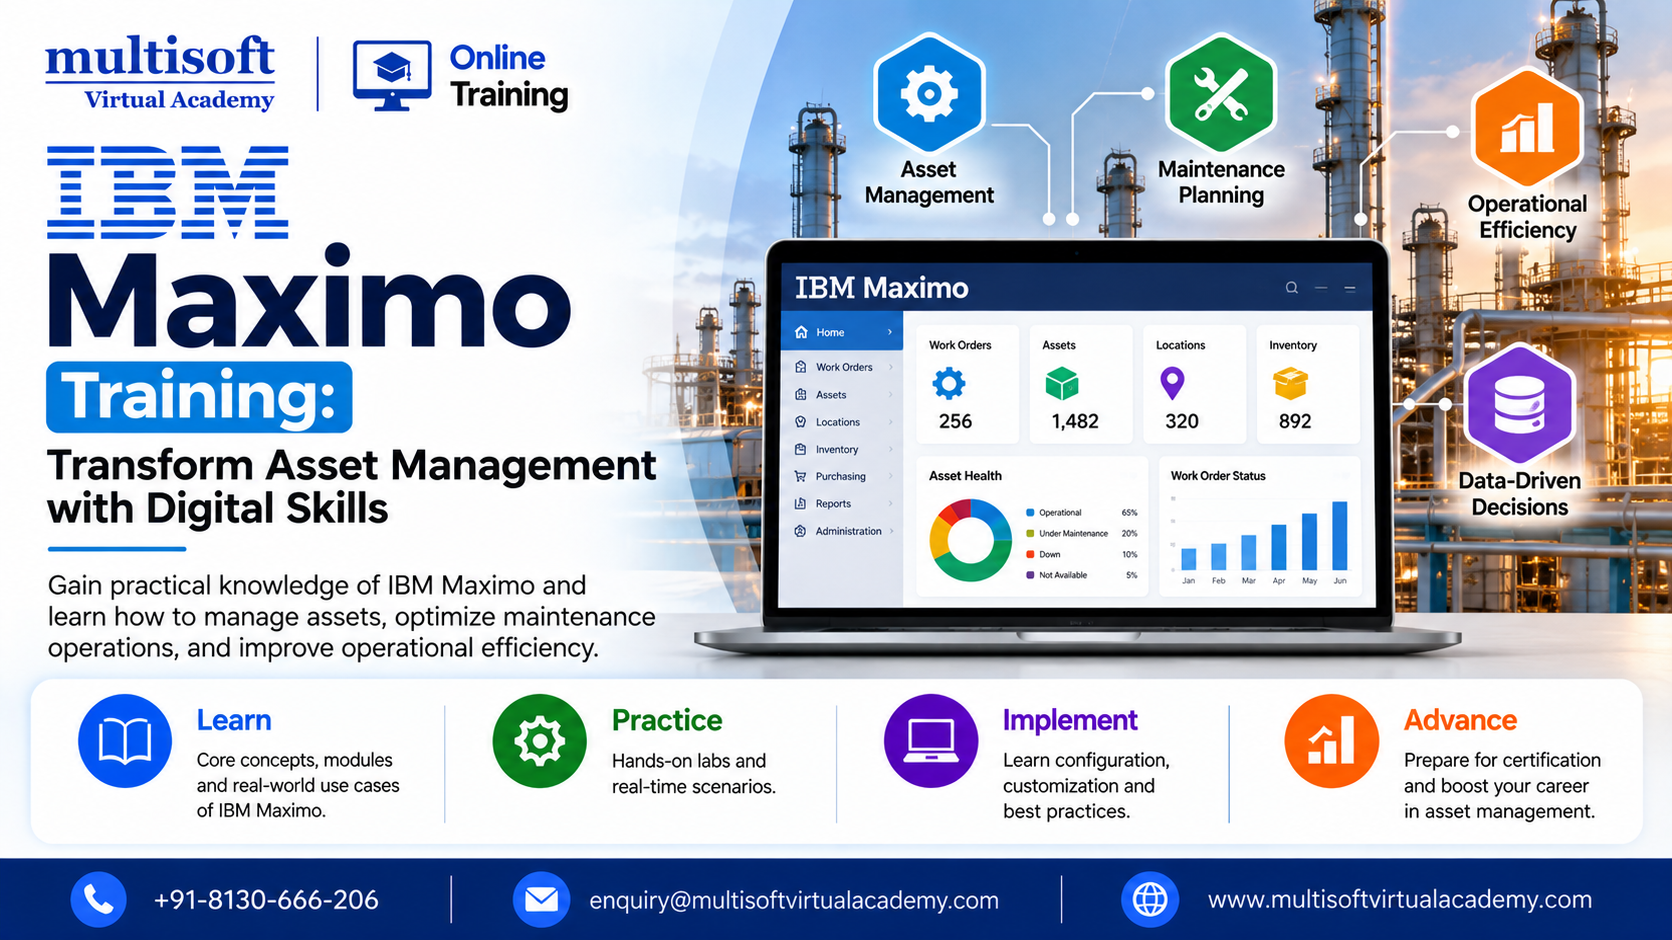Click the Down red legend swatch
Viewport: 1672px width, 940px height.
point(1030,554)
